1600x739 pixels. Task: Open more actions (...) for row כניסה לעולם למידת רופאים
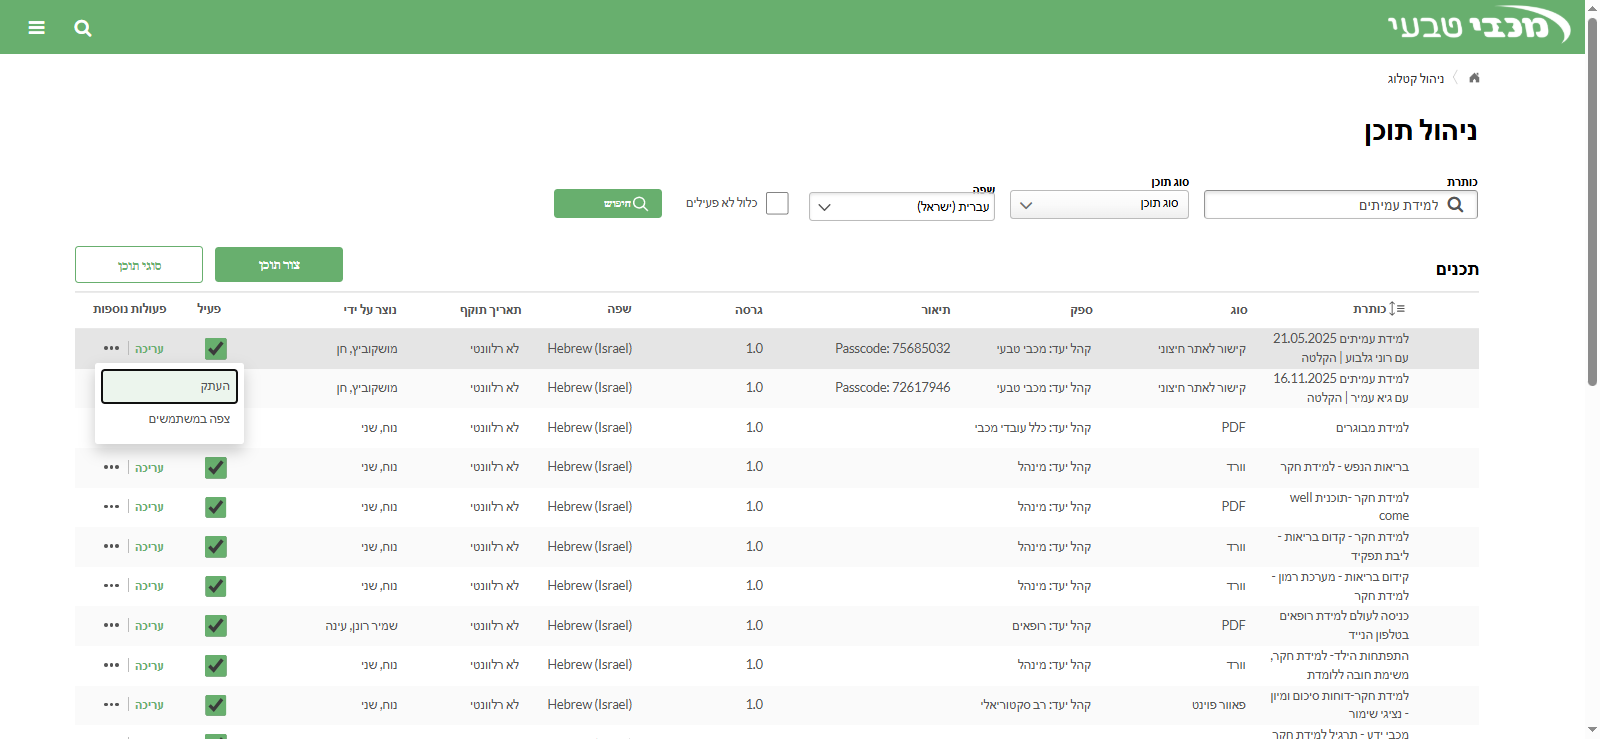(111, 626)
